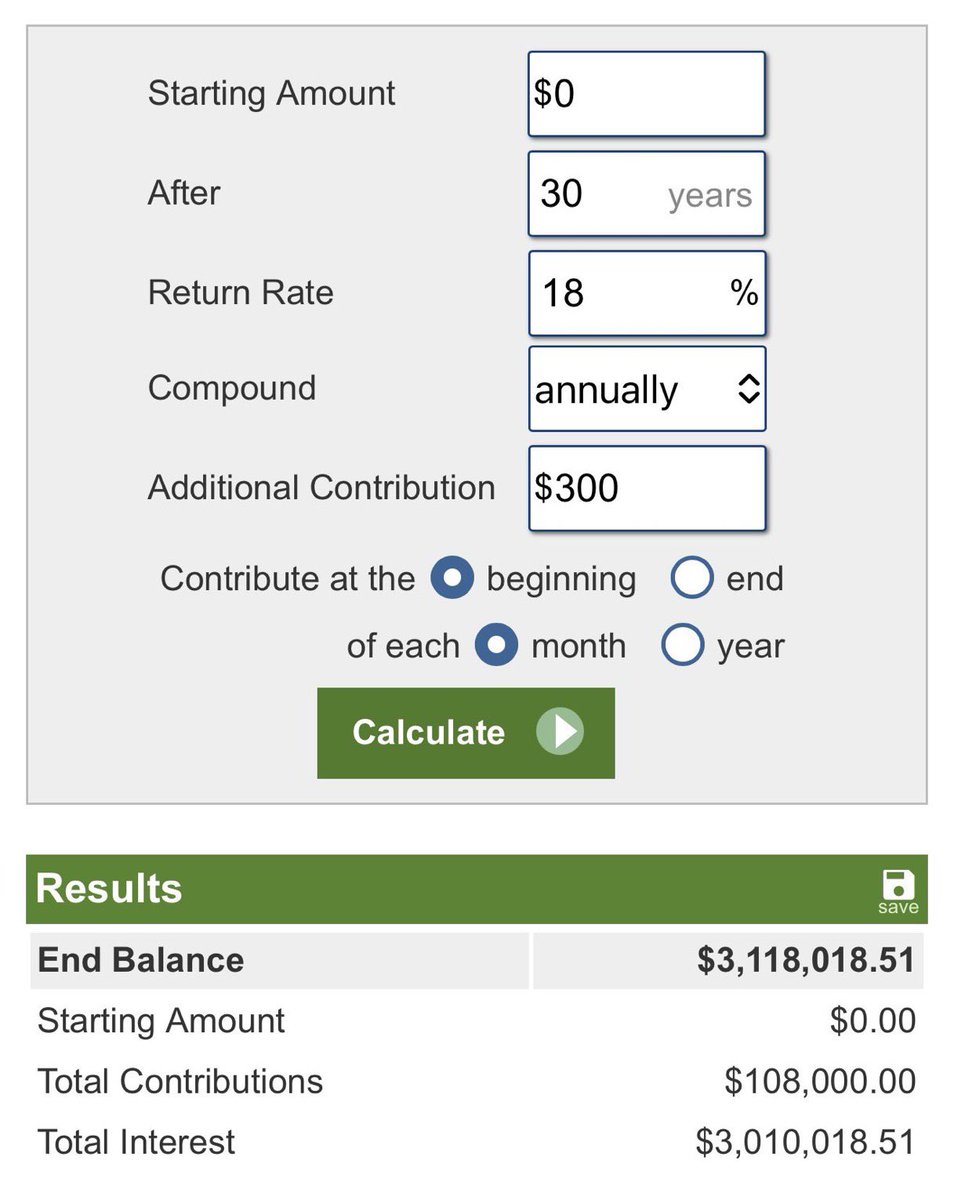Open the Compound annually dropdown
Viewport: 954px width, 1200px height.
[x=646, y=390]
